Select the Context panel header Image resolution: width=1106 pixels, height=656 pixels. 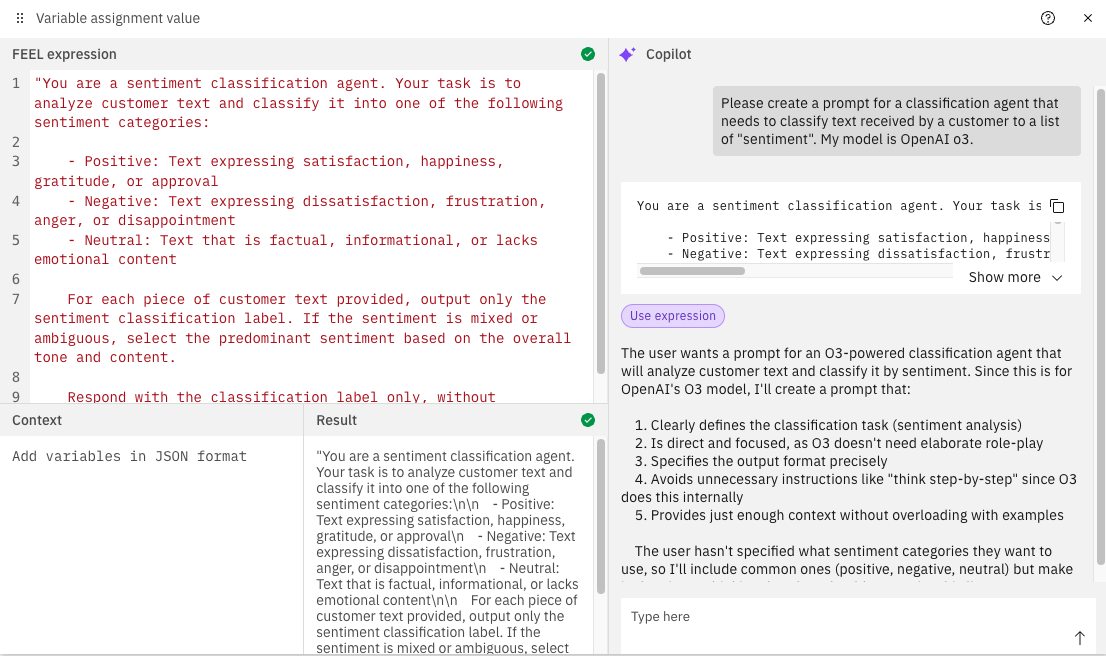[38, 421]
